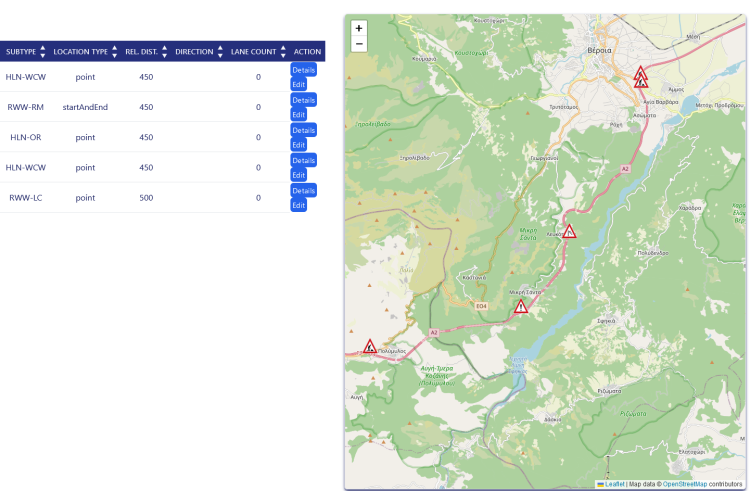The width and height of the screenshot is (750, 500).
Task: Select the roadworks marker near Πολύμυλος
Action: click(x=369, y=346)
